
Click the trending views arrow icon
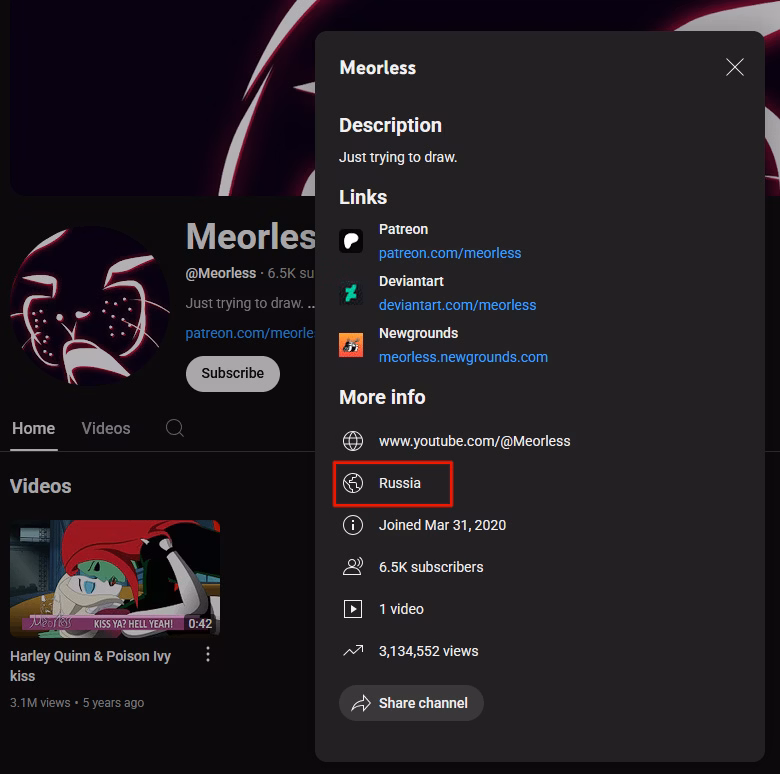click(353, 651)
